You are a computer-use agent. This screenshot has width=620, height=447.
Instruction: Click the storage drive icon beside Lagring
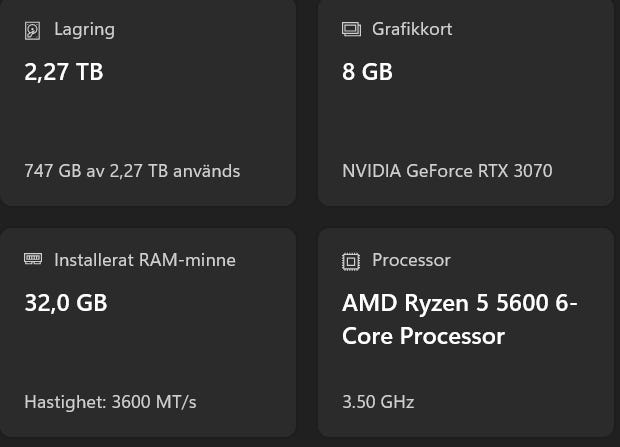33,30
